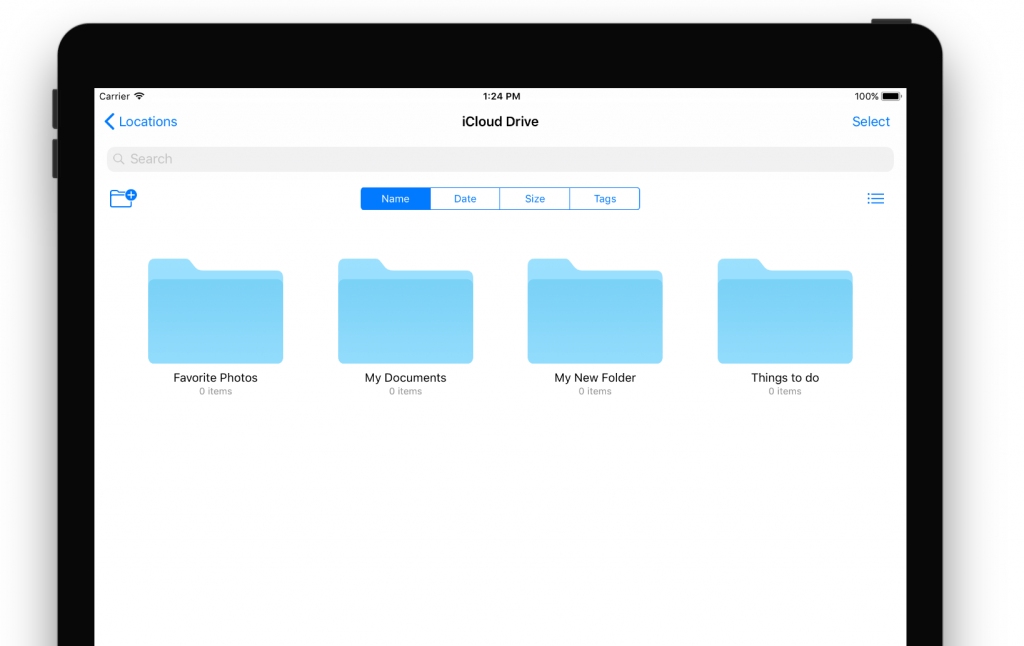Switch to the Tags sorting tab
The height and width of the screenshot is (646, 1024).
[604, 198]
